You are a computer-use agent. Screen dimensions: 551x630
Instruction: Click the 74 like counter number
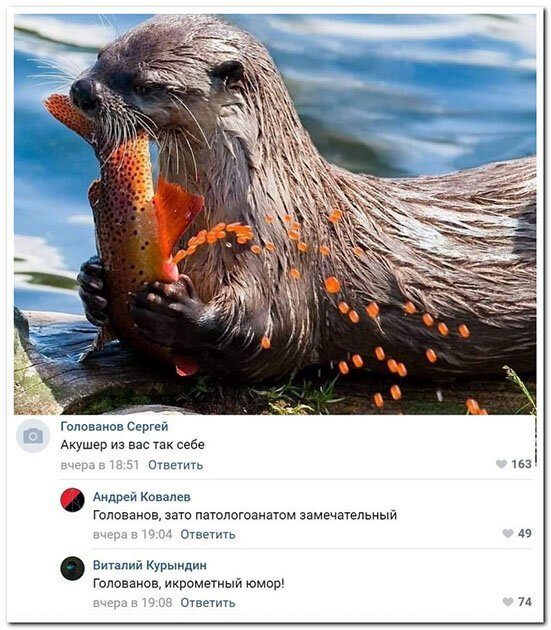[525, 601]
